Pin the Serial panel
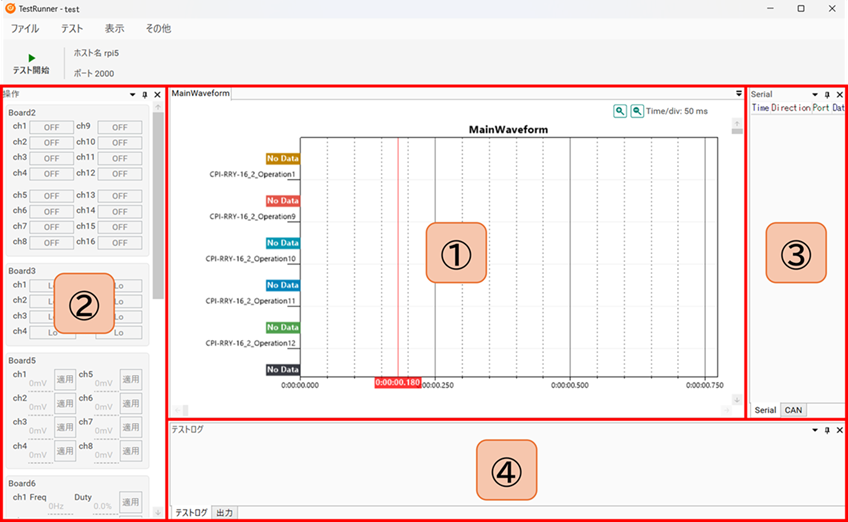This screenshot has height=522, width=848. pos(827,94)
